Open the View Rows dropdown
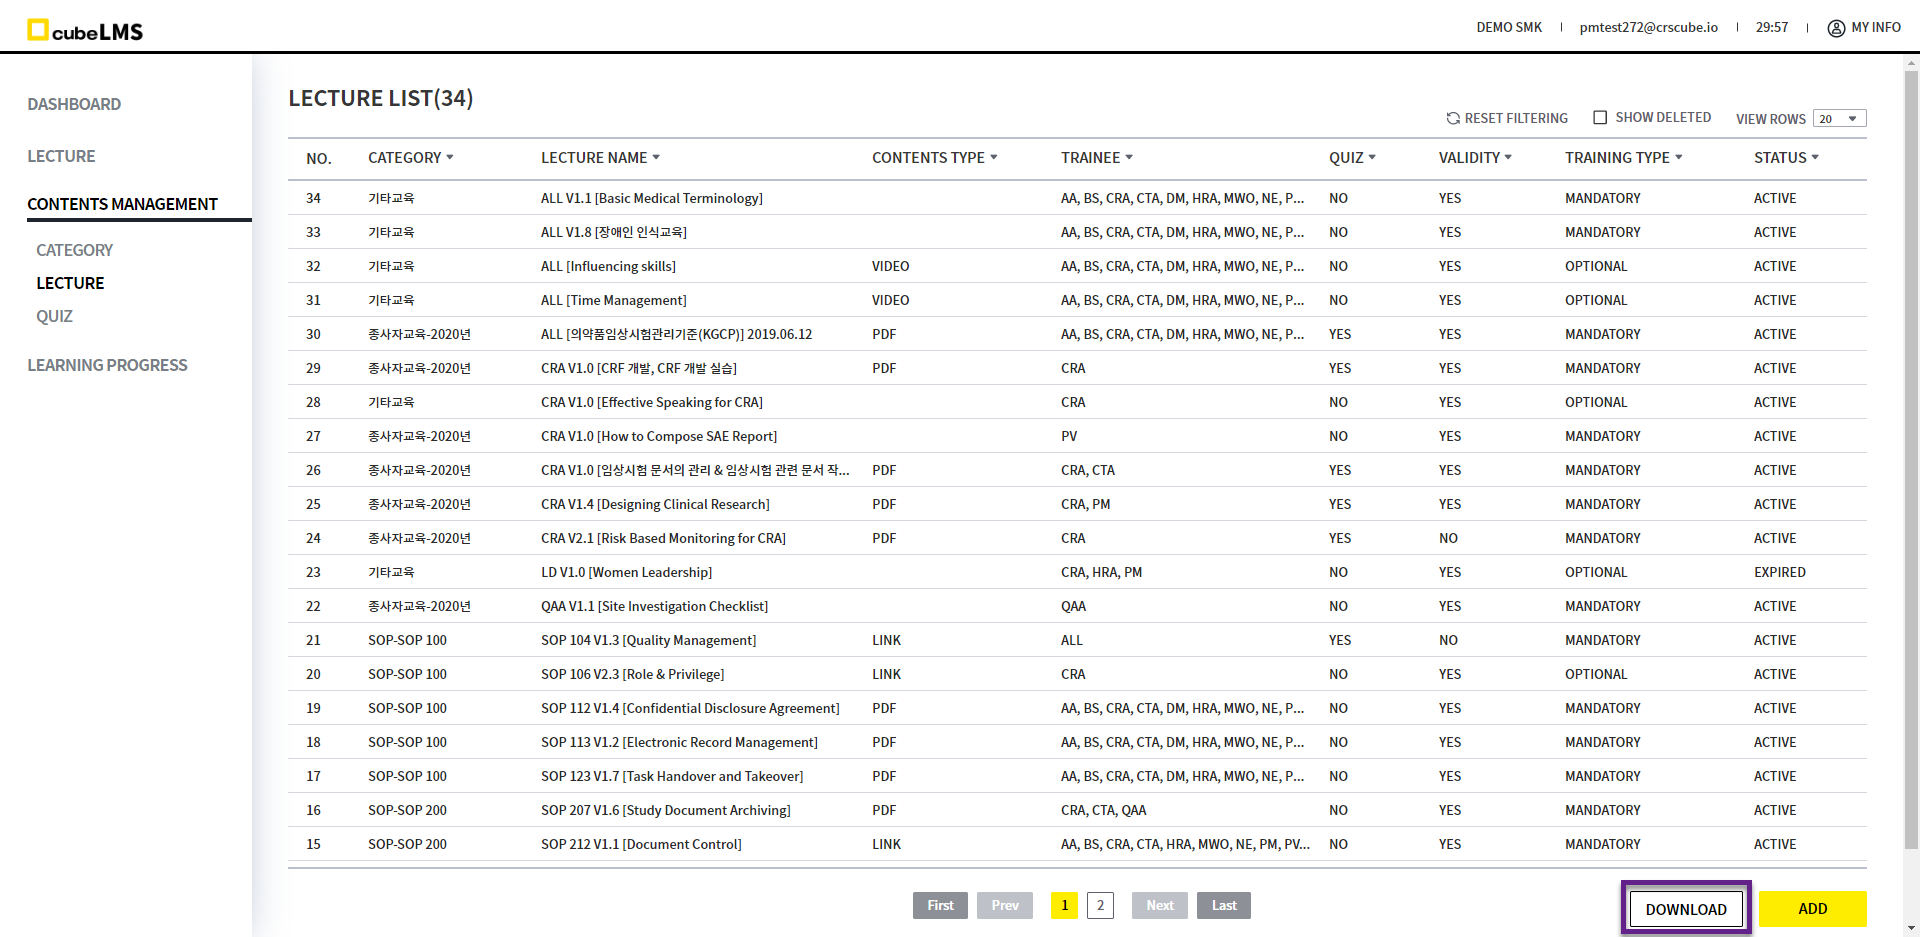 coord(1839,119)
